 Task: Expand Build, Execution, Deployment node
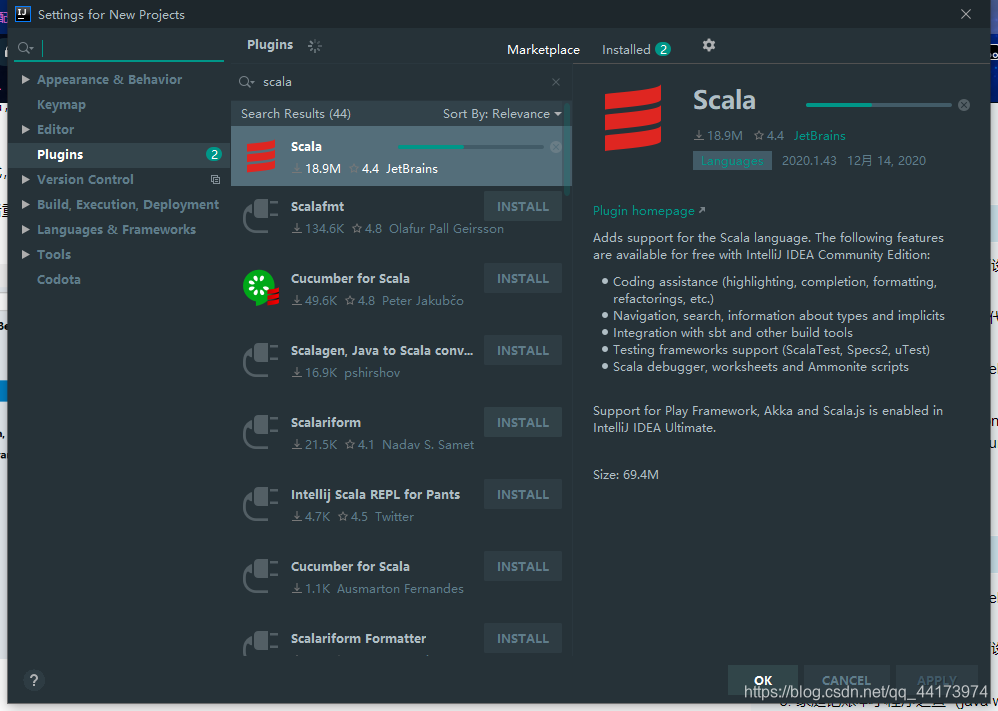click(25, 204)
